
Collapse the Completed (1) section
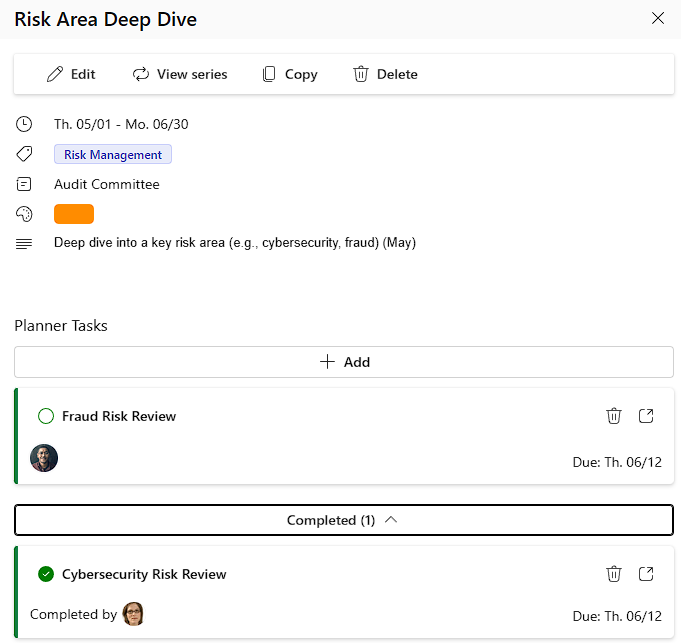tap(343, 520)
